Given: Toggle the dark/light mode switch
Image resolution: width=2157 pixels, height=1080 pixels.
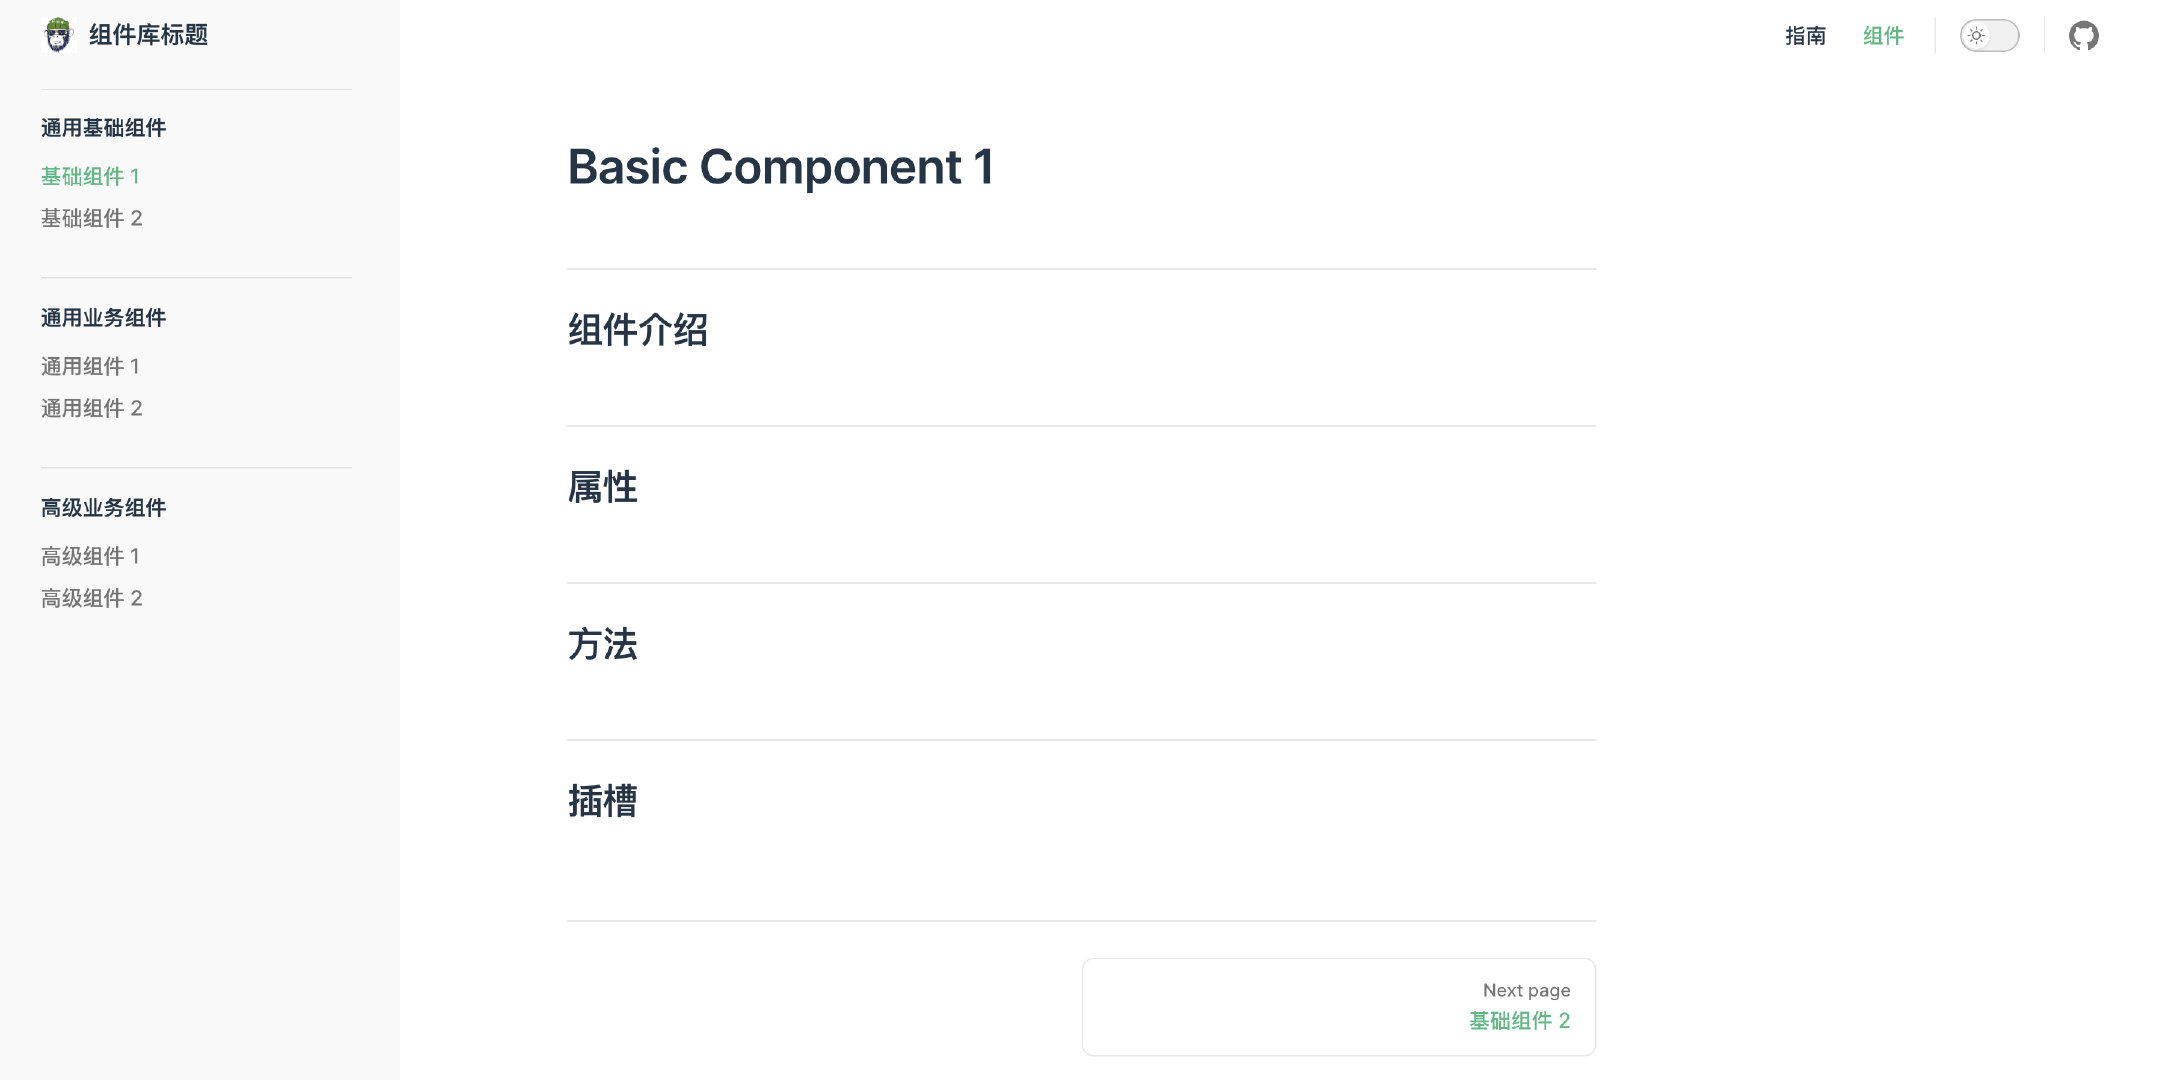Looking at the screenshot, I should (1989, 37).
